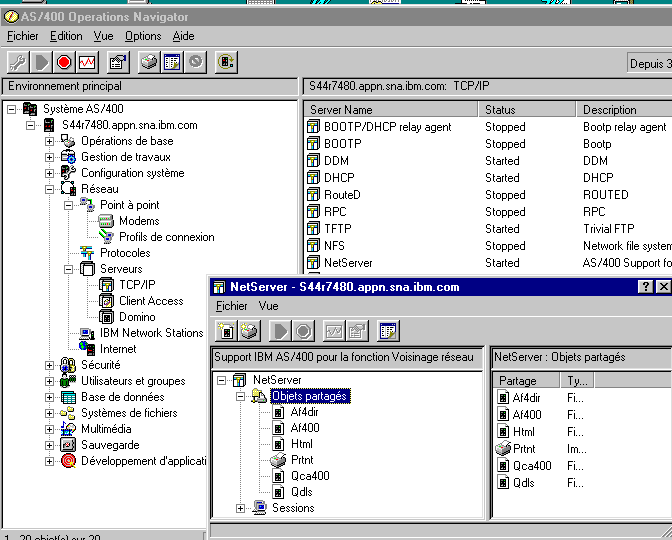Click the wrench toolbar icon in Operations Navigator

[18, 63]
